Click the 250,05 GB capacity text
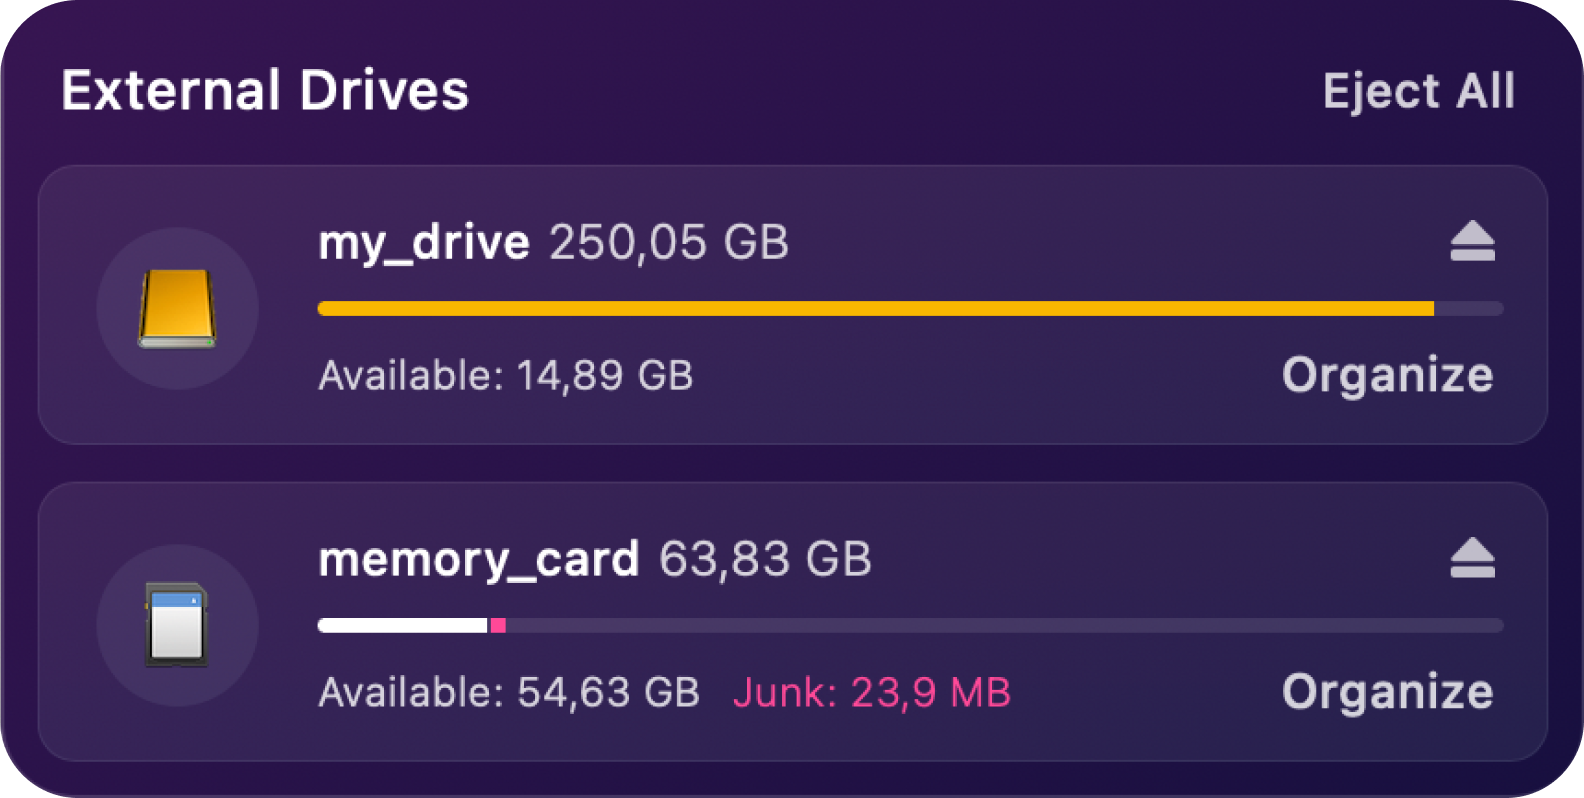The image size is (1584, 798). (x=669, y=243)
